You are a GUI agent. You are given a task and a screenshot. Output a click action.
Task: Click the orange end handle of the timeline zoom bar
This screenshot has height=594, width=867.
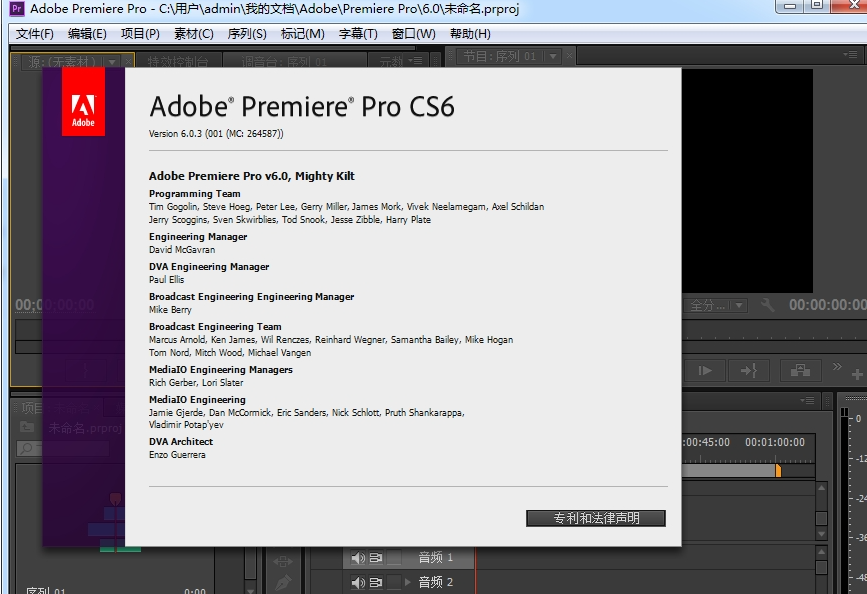click(x=778, y=471)
